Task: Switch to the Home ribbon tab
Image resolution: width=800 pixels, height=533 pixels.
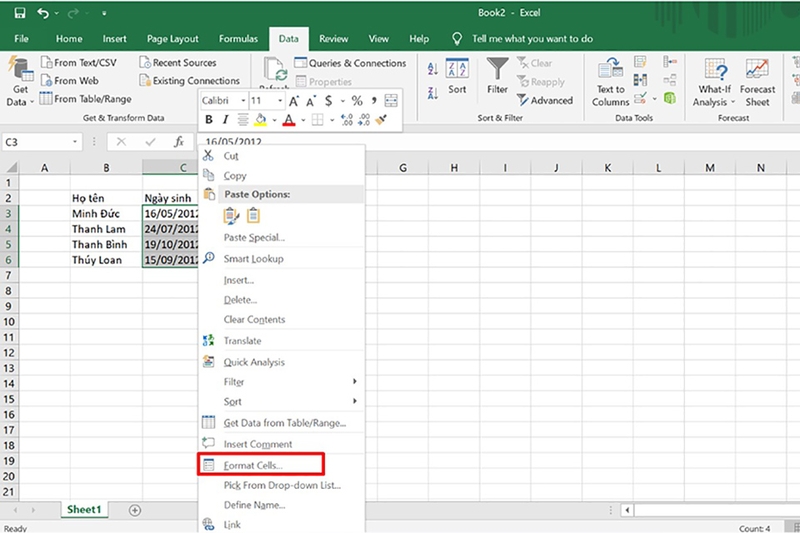Action: tap(69, 39)
